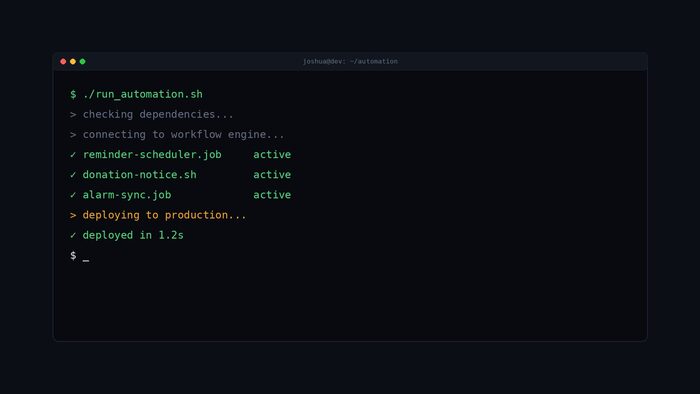This screenshot has height=394, width=700.
Task: Click the active status beside donation-notice.sh
Action: pyautogui.click(x=272, y=175)
